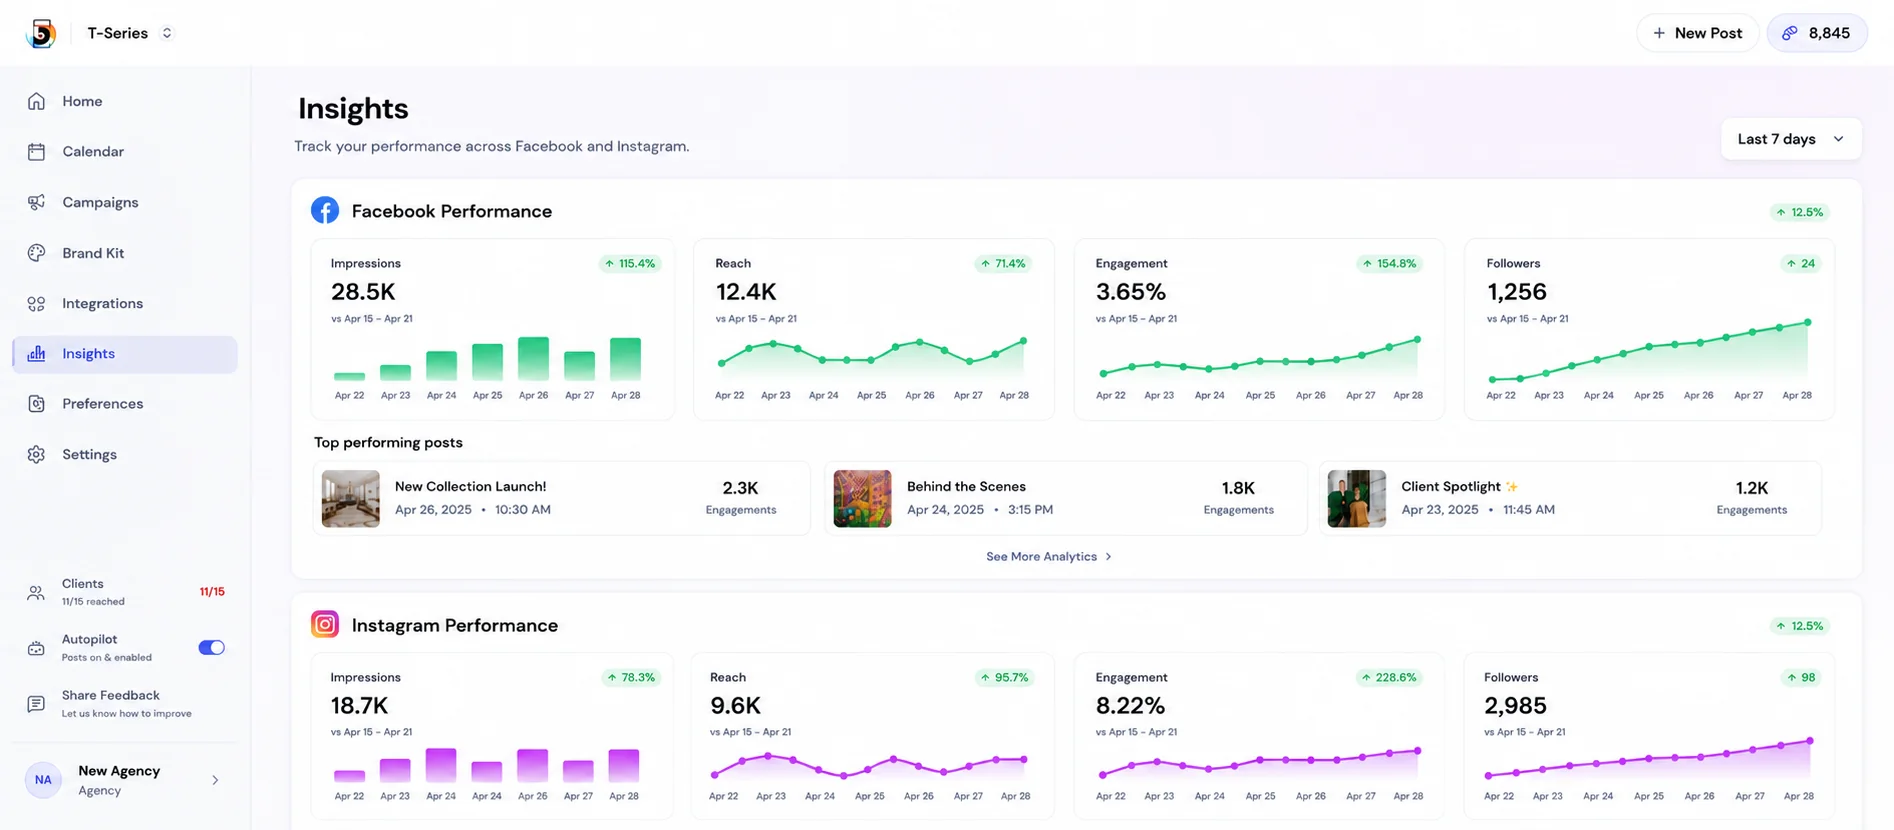
Task: Click New Collection Launch! post title
Action: pyautogui.click(x=470, y=486)
